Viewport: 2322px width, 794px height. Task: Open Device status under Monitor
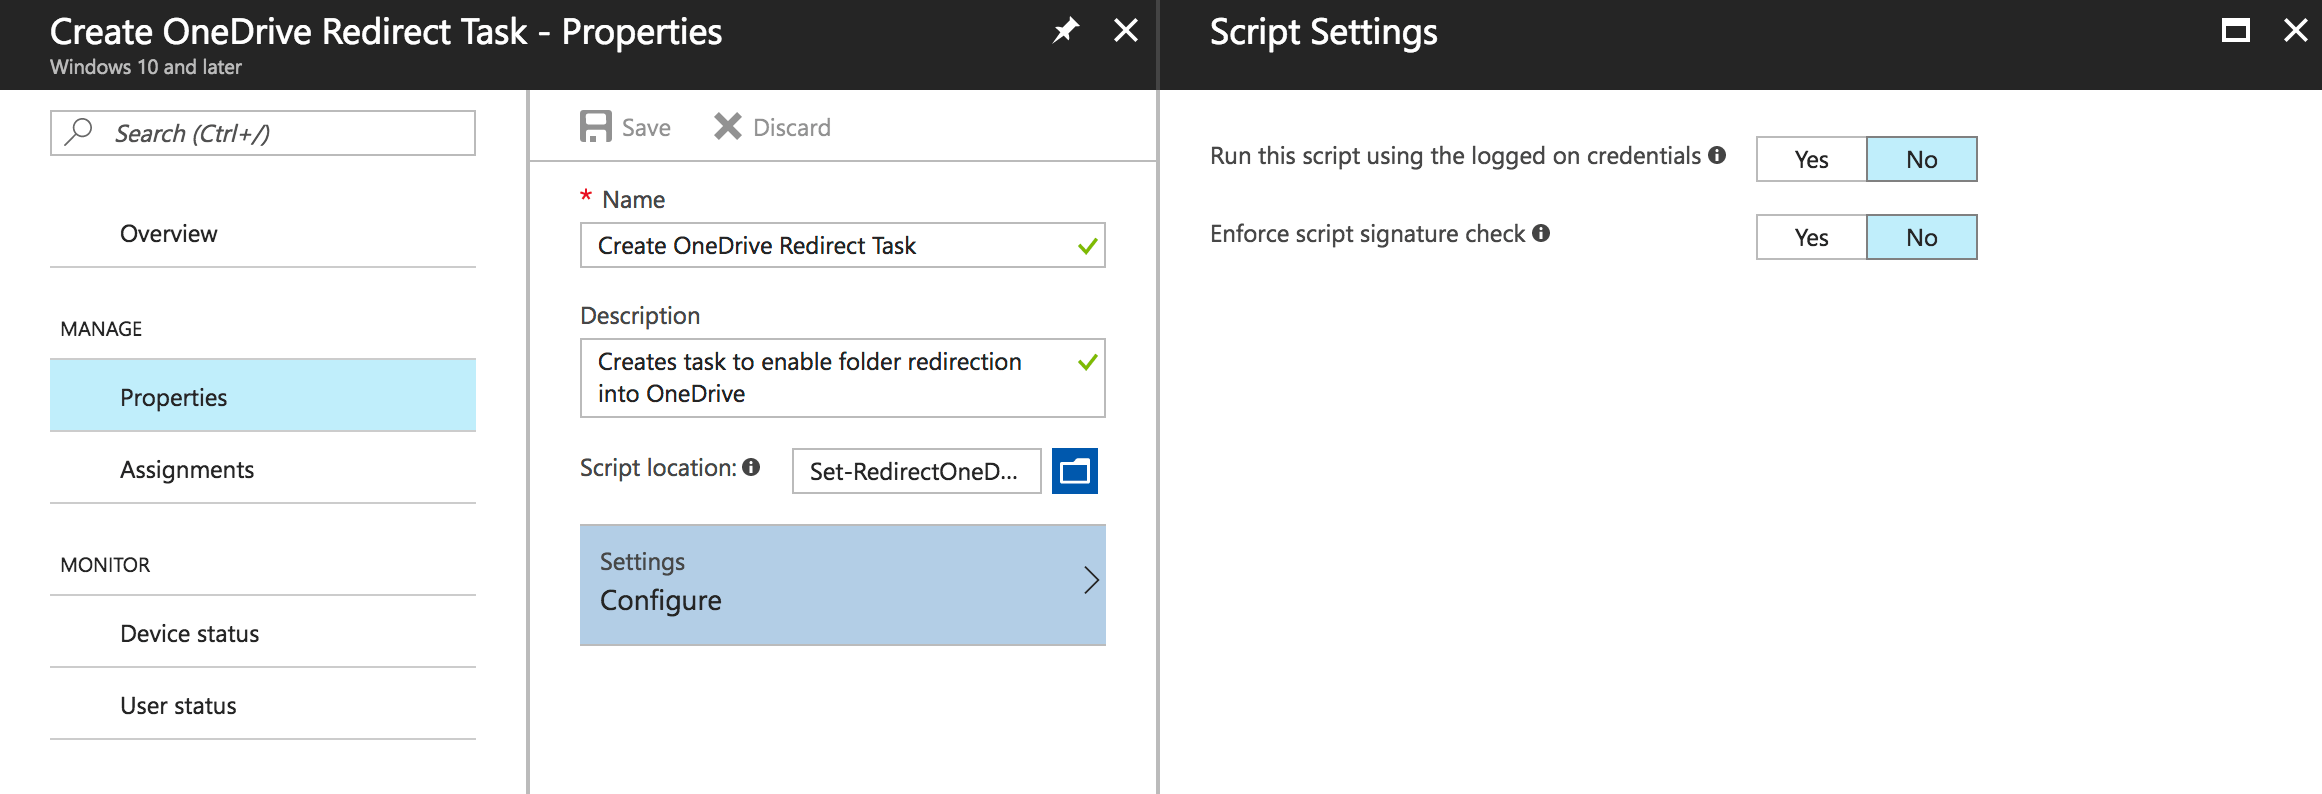tap(263, 633)
